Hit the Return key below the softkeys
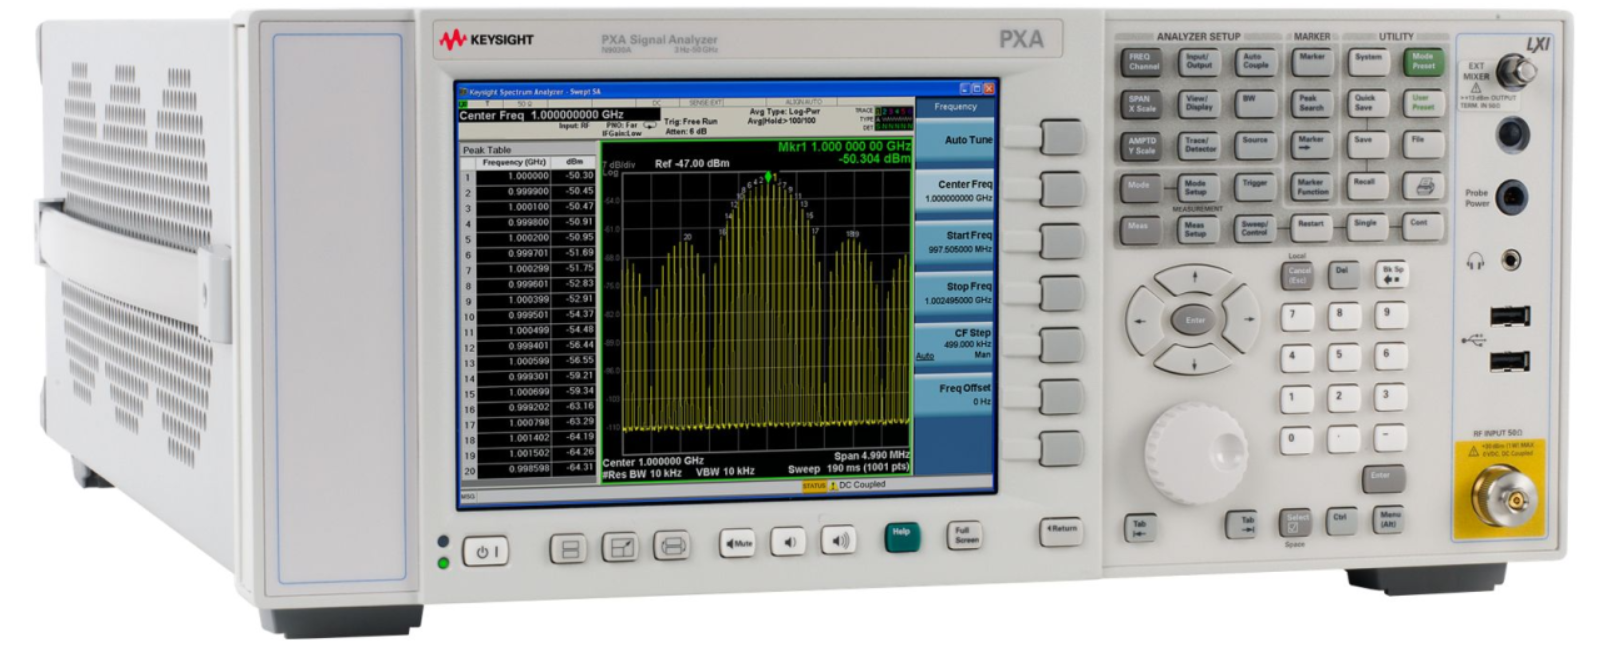1604x651 pixels. click(1061, 530)
